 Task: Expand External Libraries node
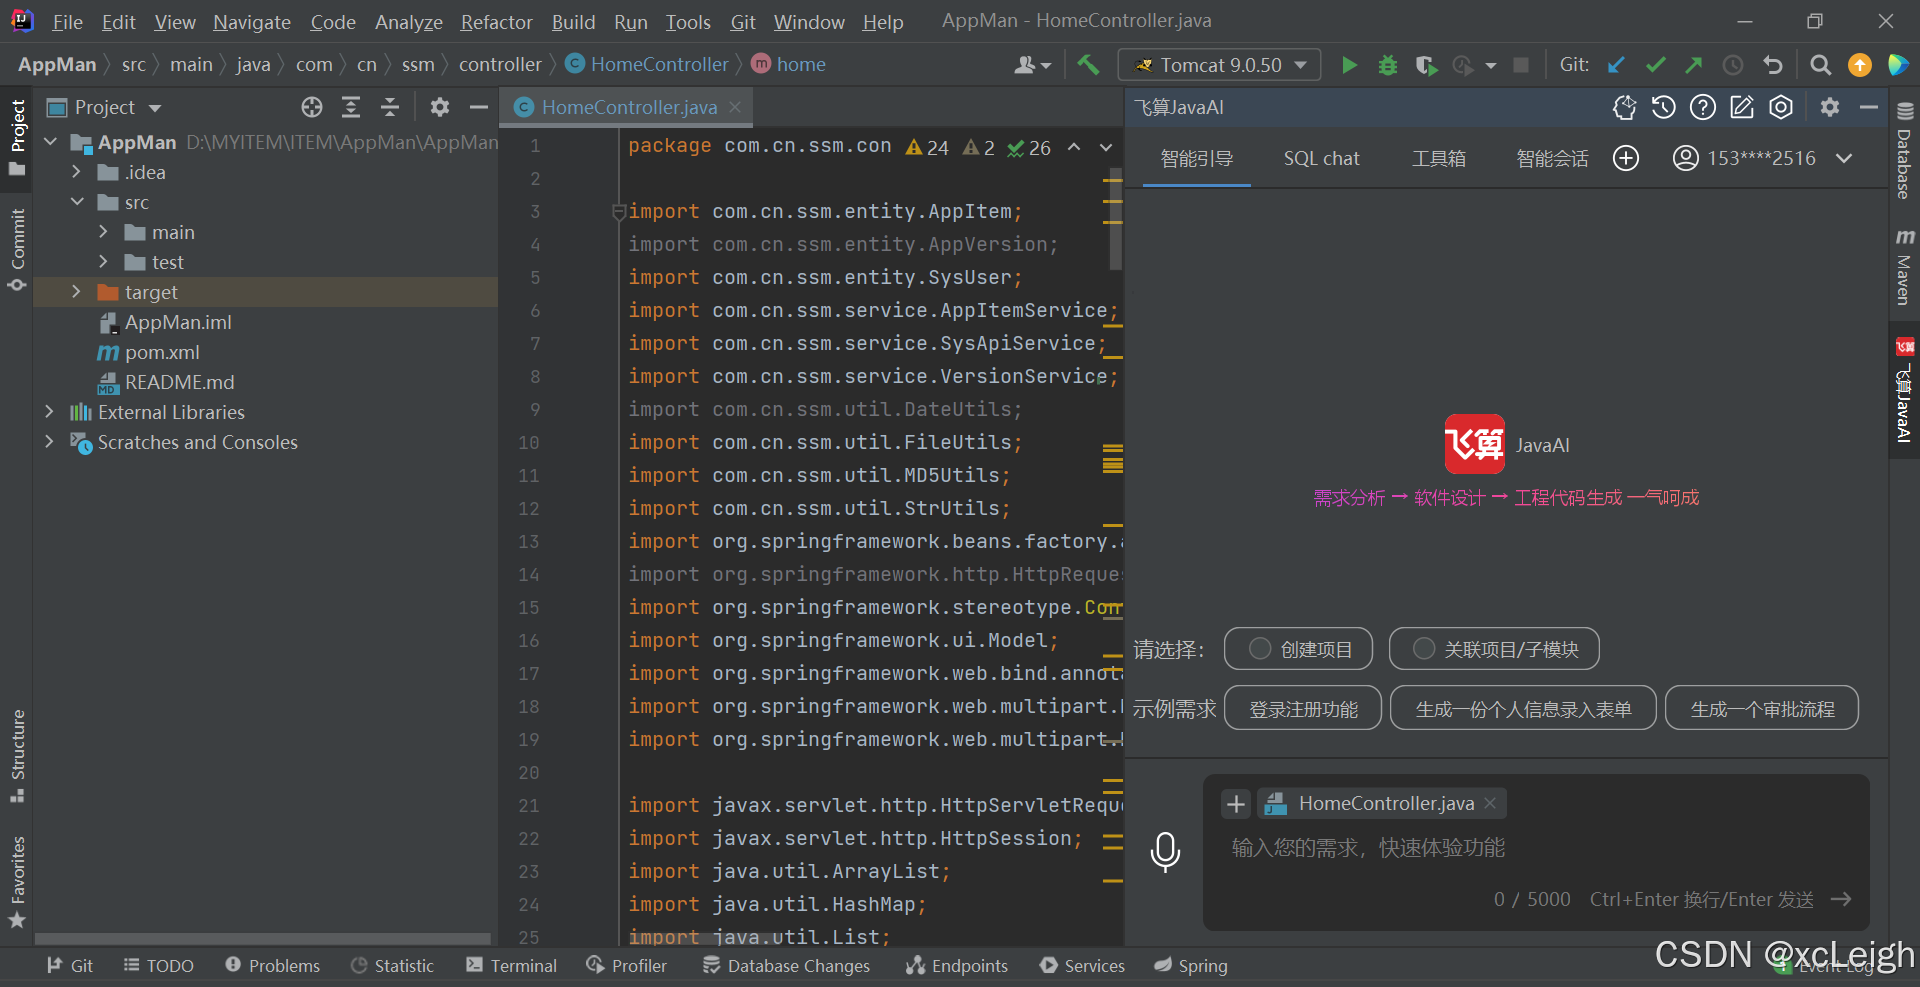click(x=50, y=412)
